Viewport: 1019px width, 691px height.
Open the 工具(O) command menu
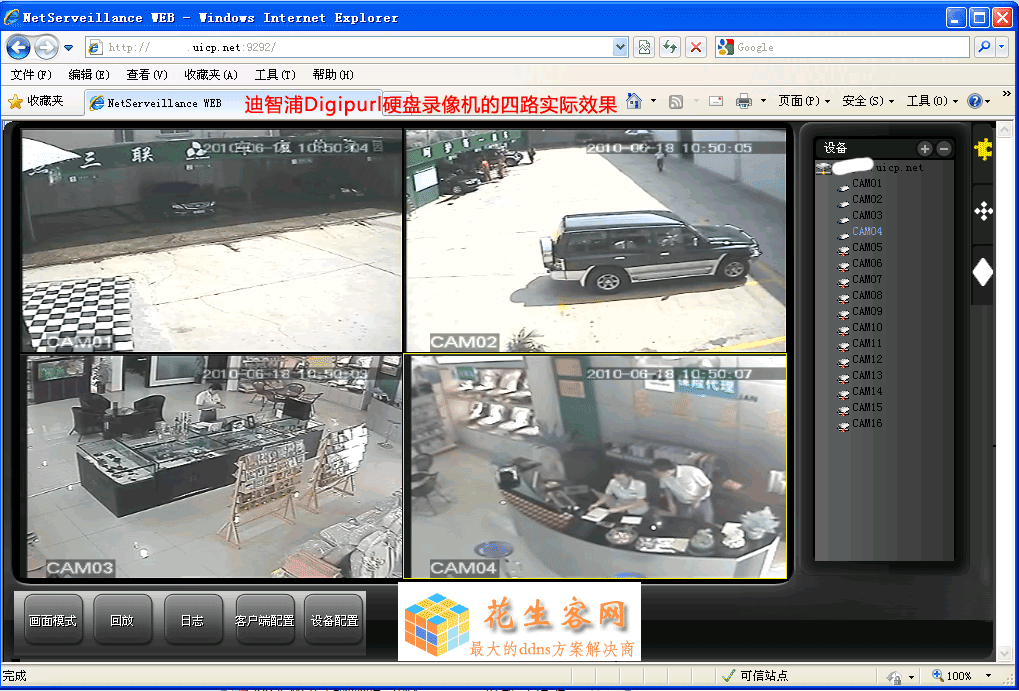tap(932, 101)
